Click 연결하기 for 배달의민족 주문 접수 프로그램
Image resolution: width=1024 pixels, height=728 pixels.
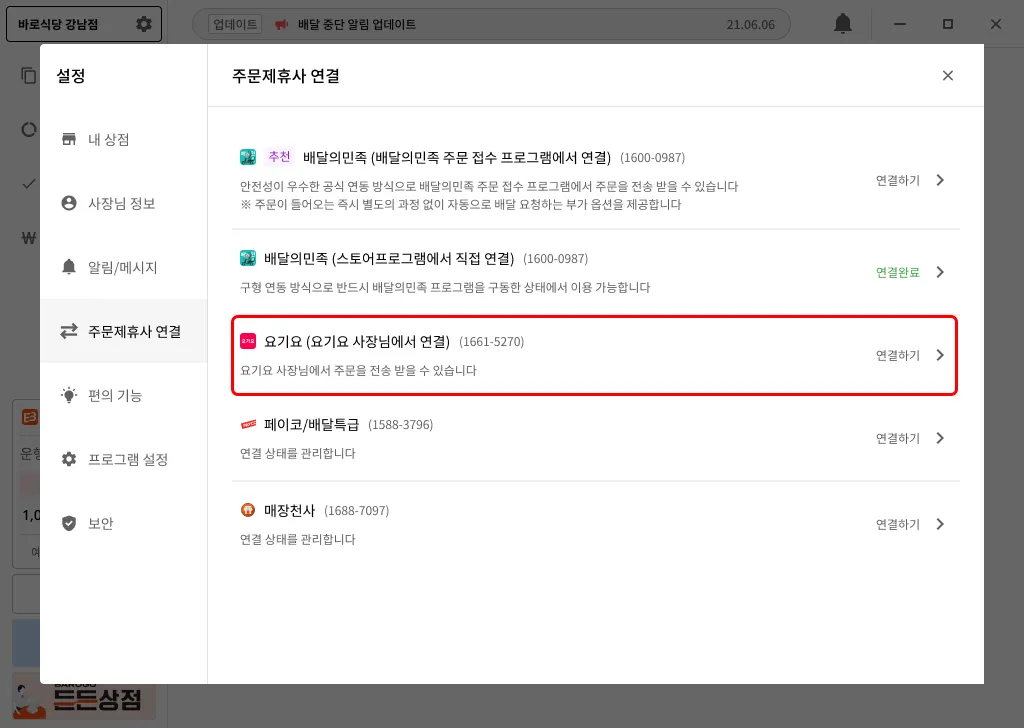tap(897, 180)
